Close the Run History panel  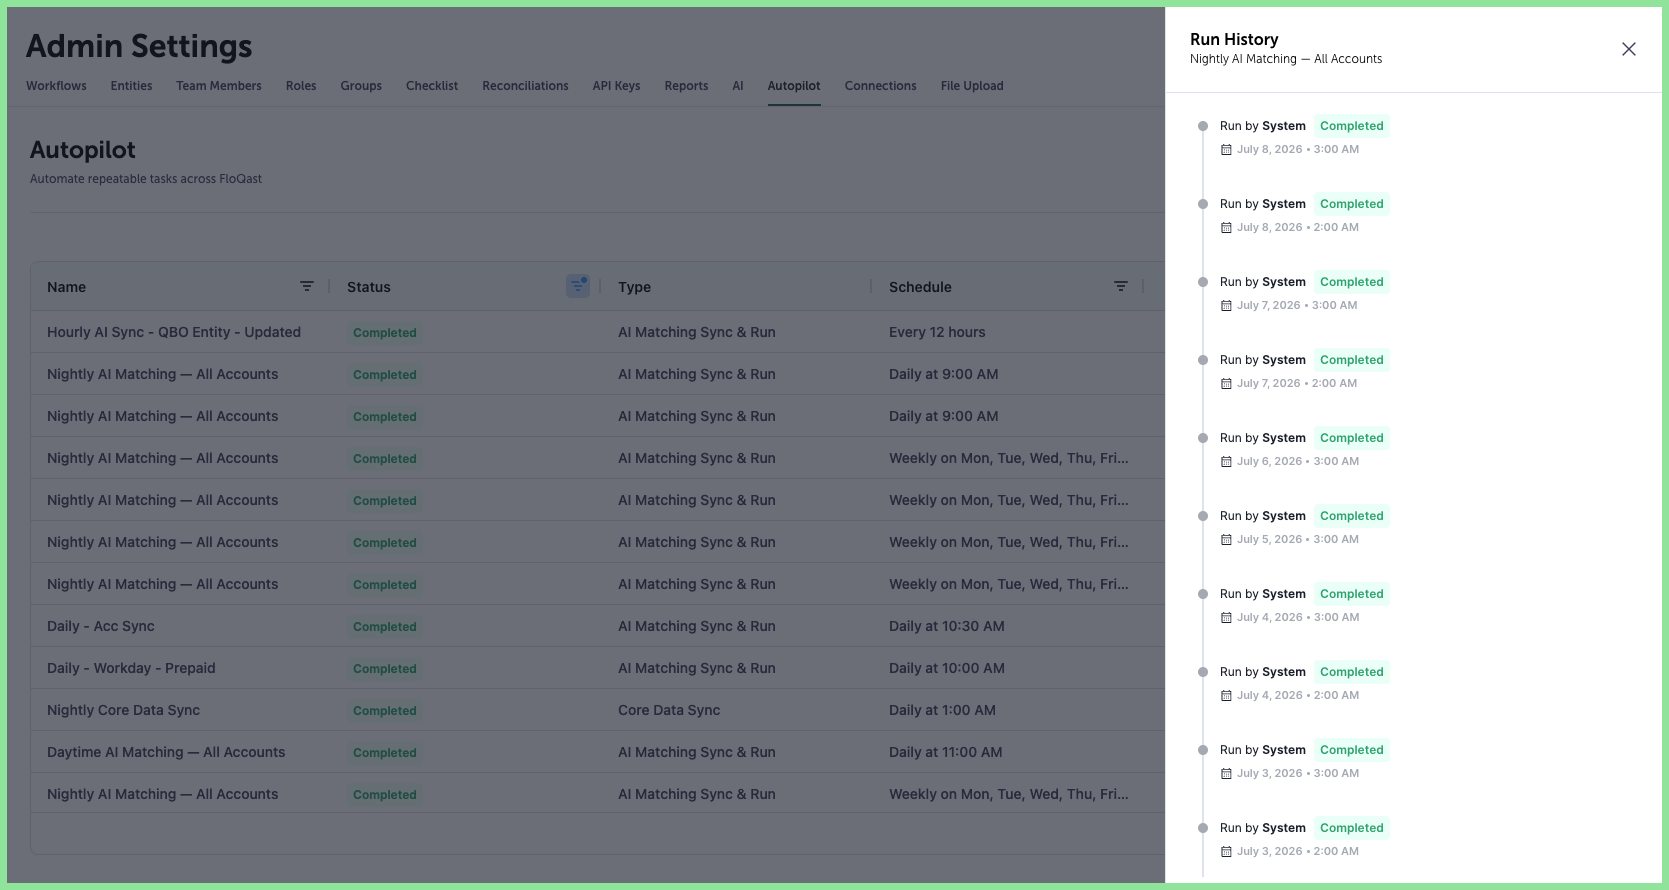[1628, 49]
